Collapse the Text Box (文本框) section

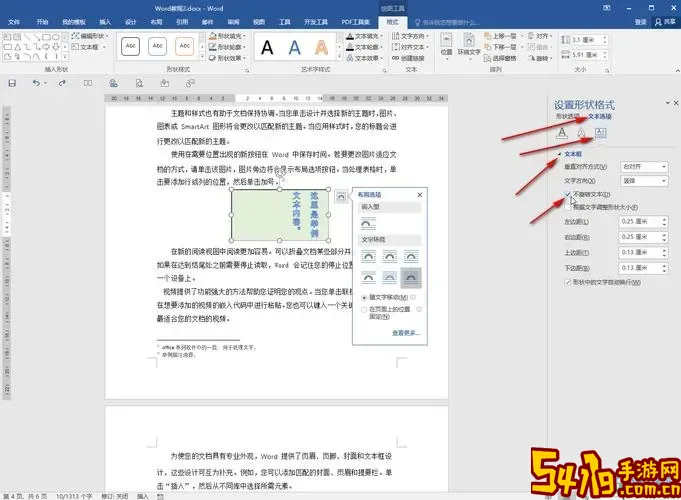tap(559, 154)
